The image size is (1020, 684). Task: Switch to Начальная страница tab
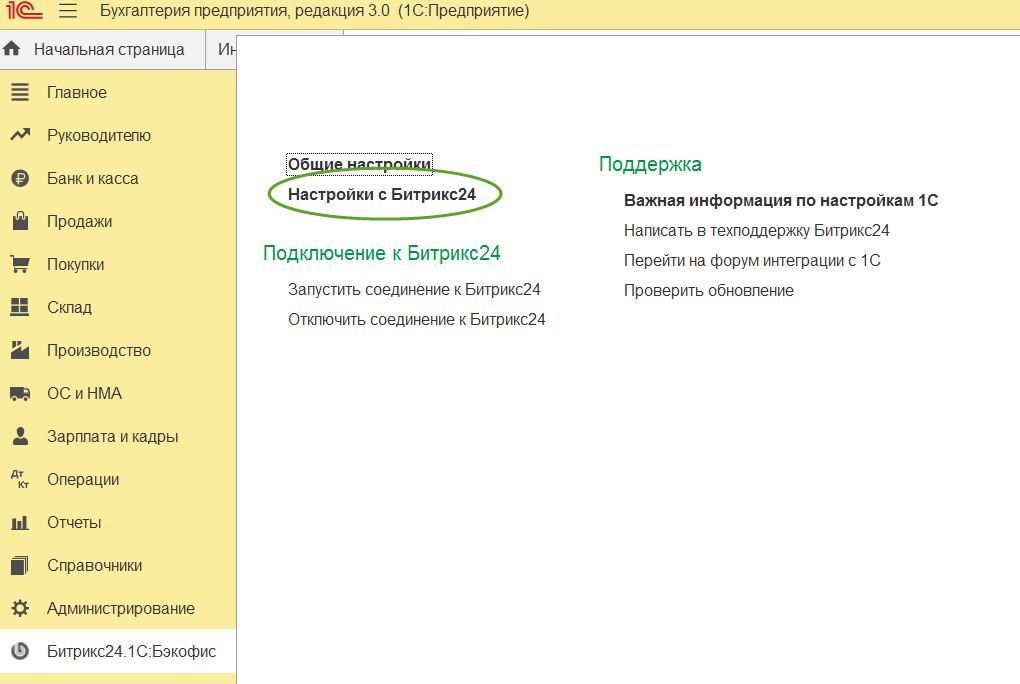tap(103, 49)
